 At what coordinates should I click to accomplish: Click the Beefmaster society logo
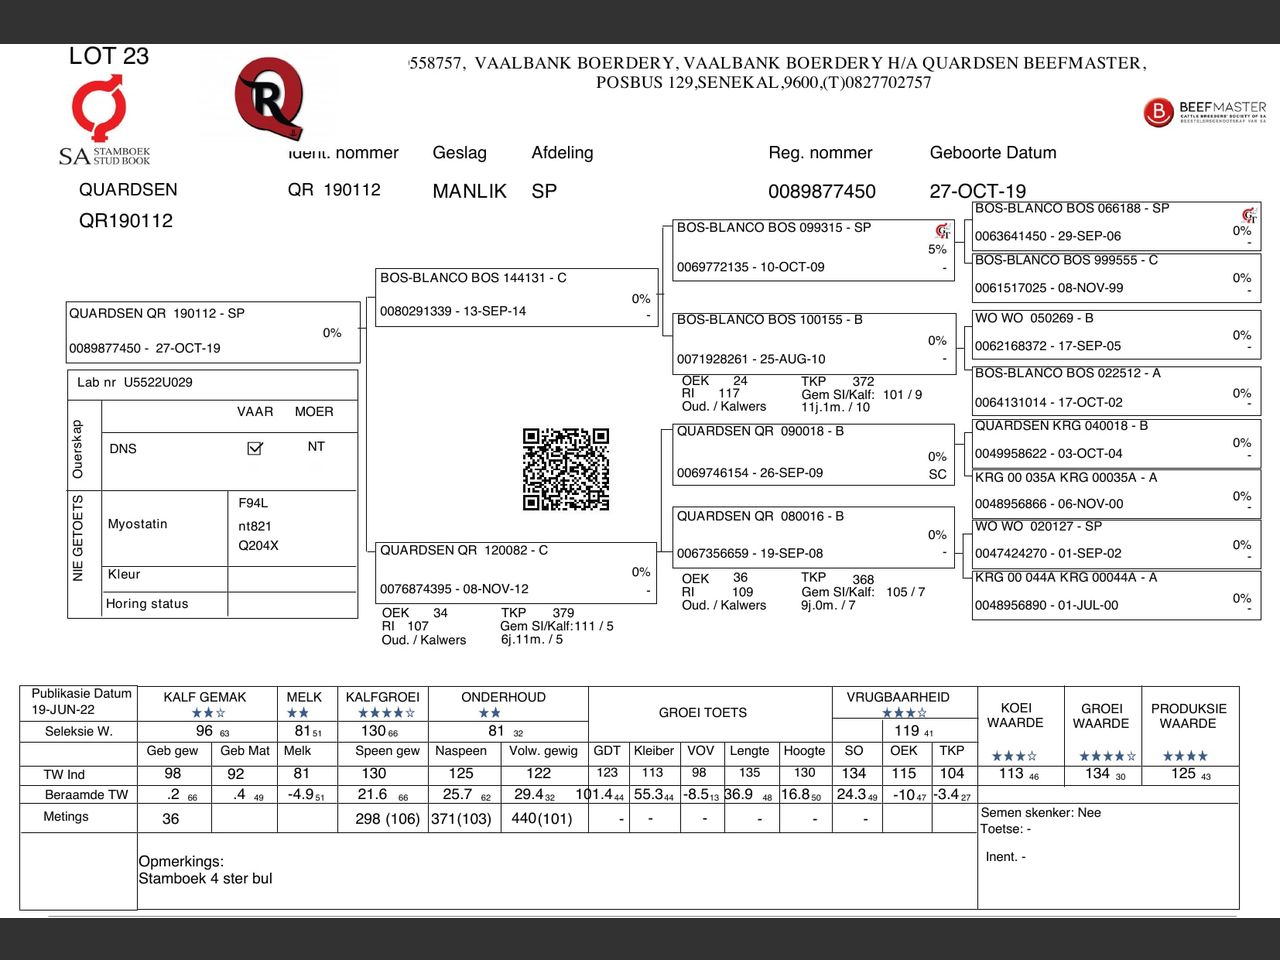pyautogui.click(x=1204, y=111)
